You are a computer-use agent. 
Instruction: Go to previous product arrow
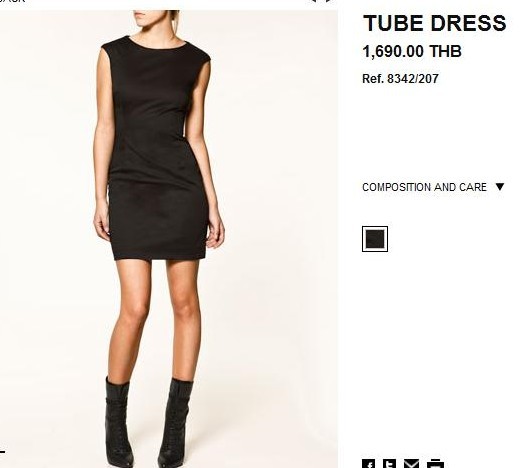(x=314, y=1)
